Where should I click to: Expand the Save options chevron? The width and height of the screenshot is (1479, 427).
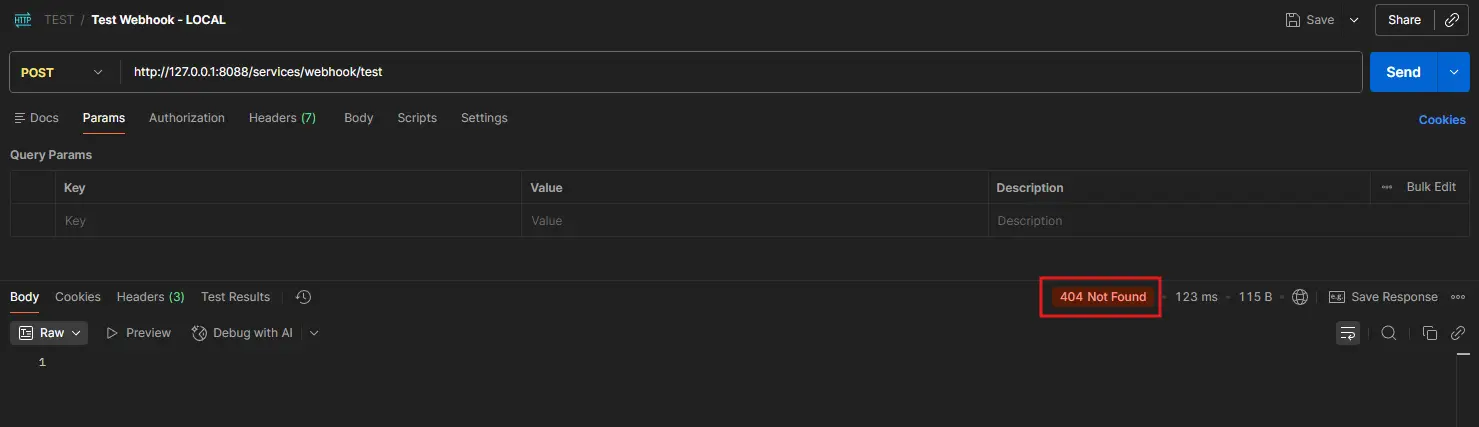[1354, 20]
